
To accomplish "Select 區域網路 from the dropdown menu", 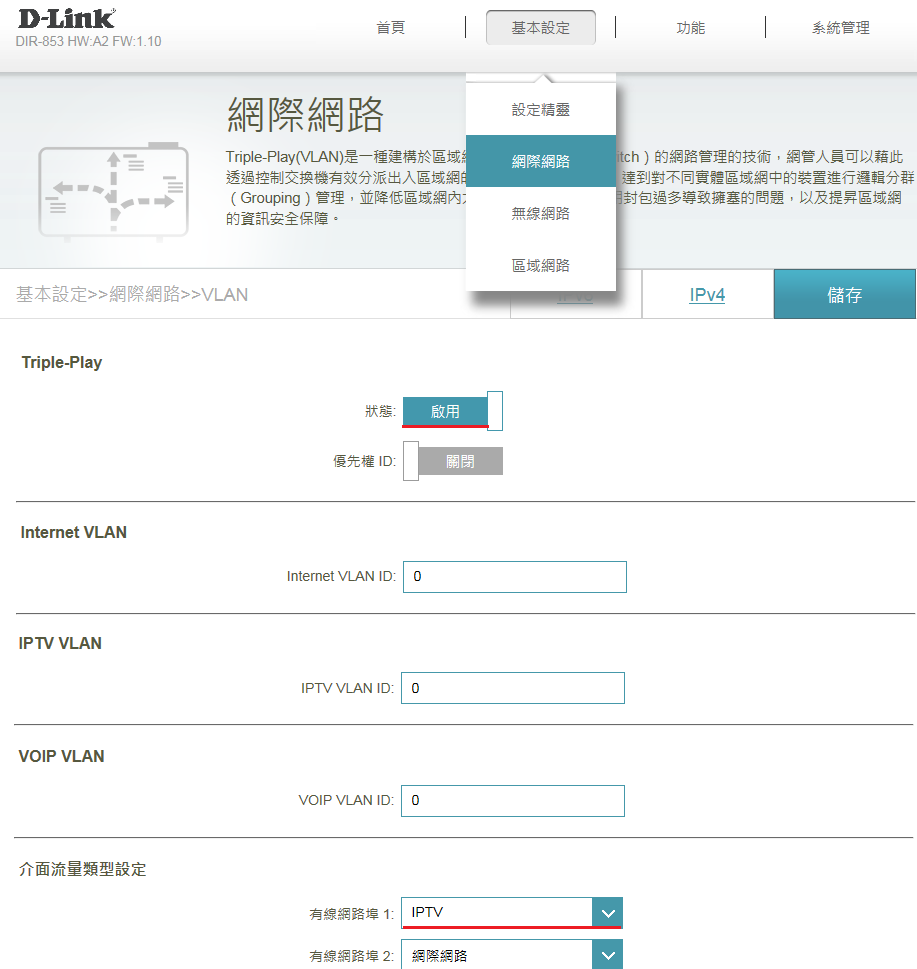I will tap(540, 265).
